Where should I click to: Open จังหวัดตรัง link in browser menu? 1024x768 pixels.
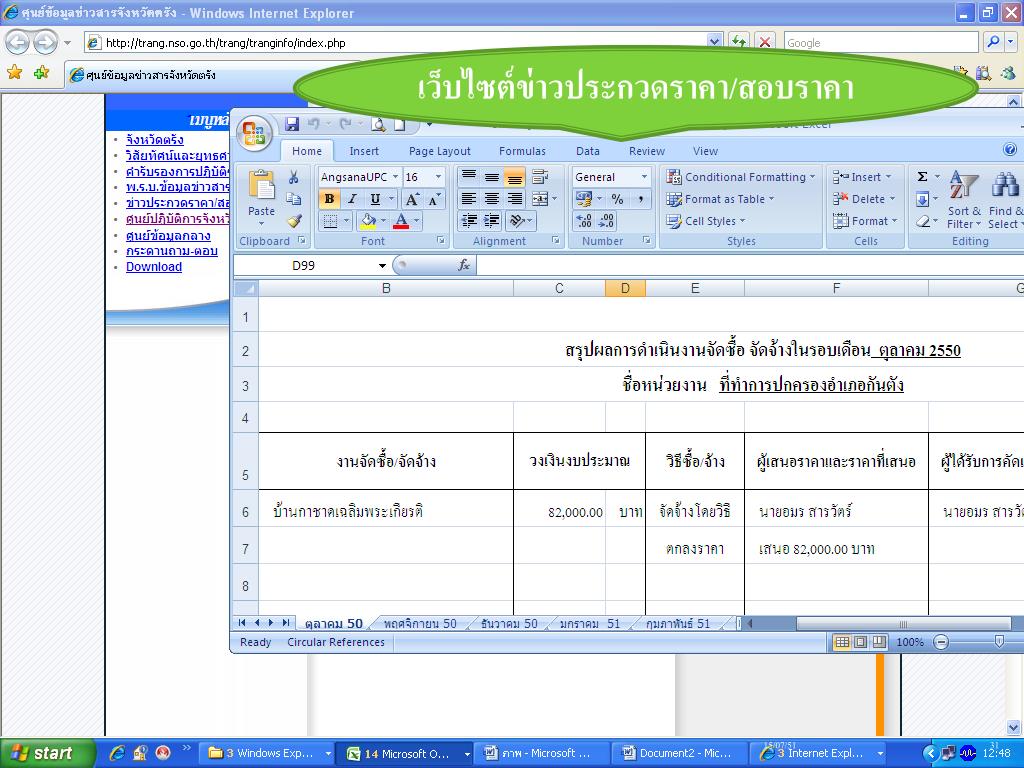point(155,140)
